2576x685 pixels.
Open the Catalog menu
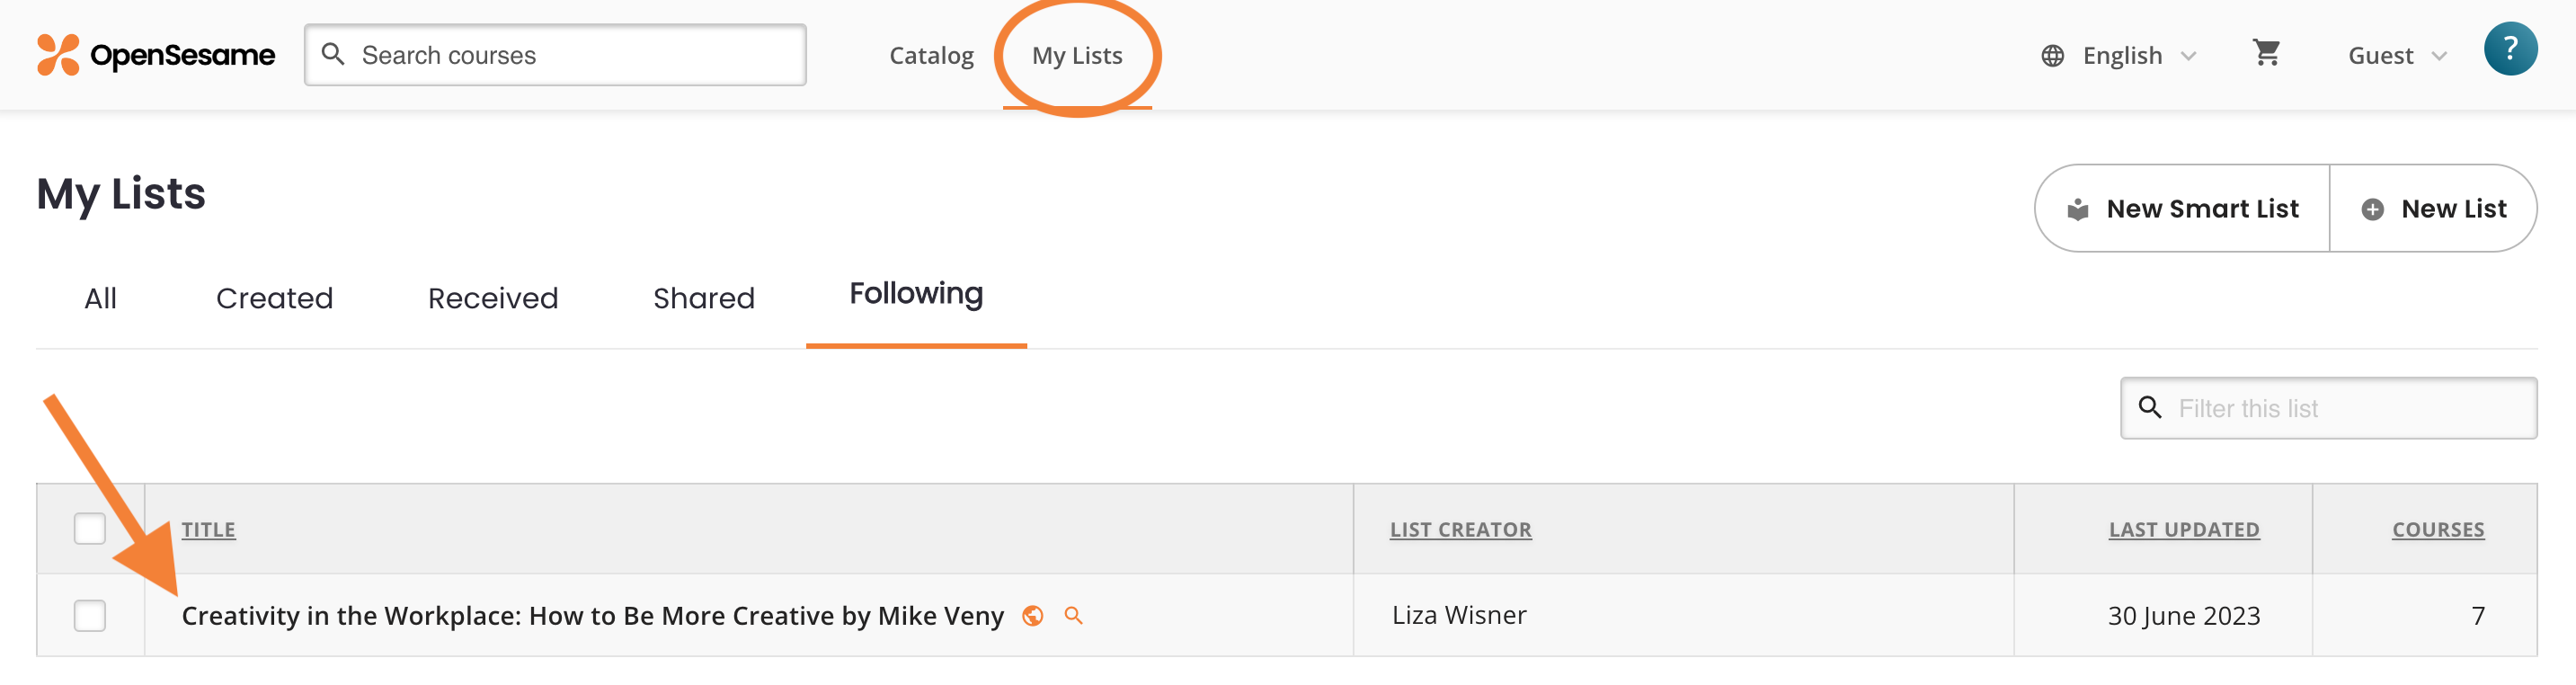pos(931,55)
